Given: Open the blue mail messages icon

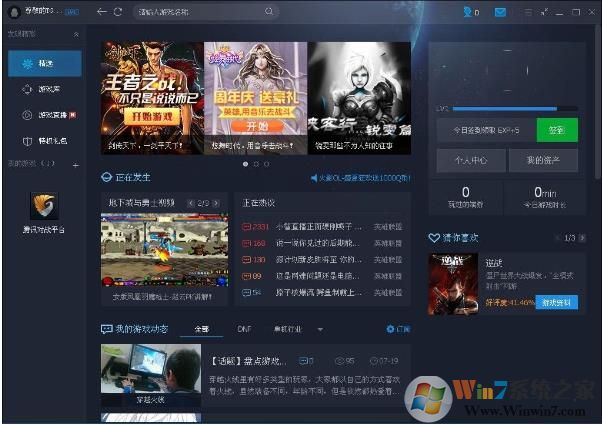Looking at the screenshot, I should click(500, 12).
